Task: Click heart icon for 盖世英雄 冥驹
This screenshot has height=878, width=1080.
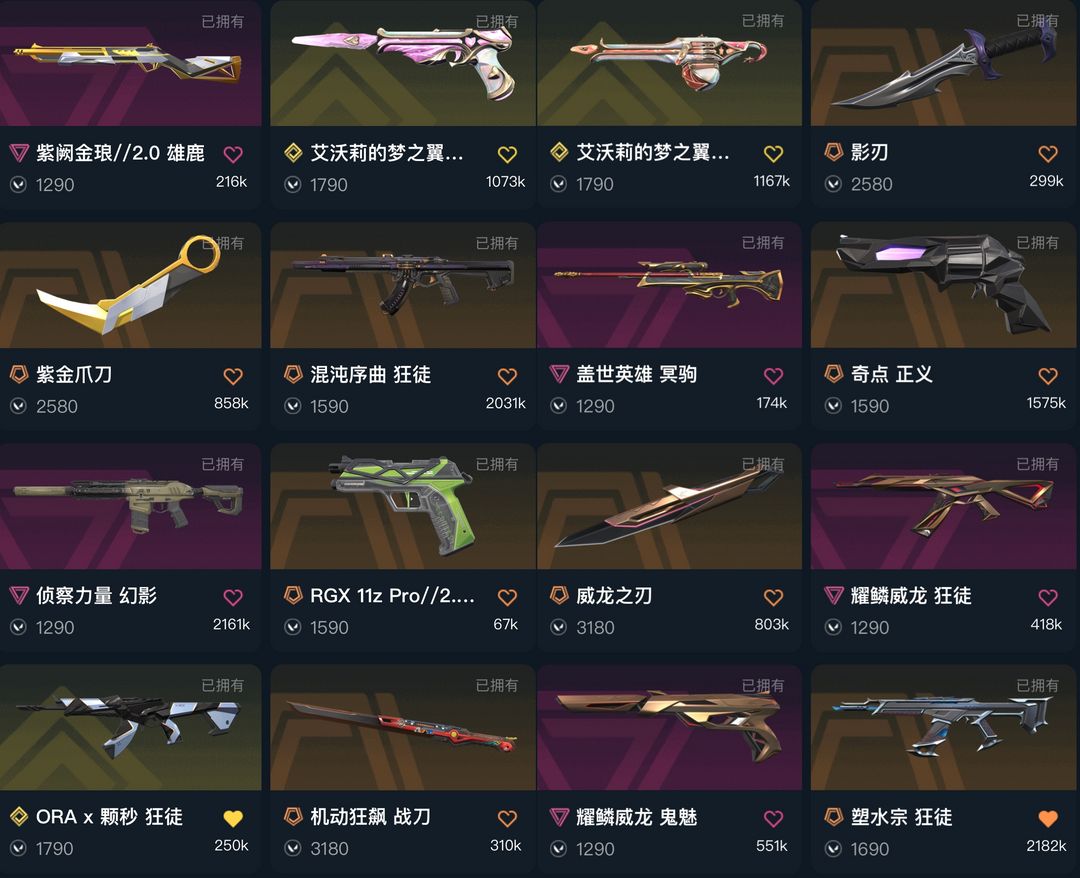Action: [x=773, y=375]
